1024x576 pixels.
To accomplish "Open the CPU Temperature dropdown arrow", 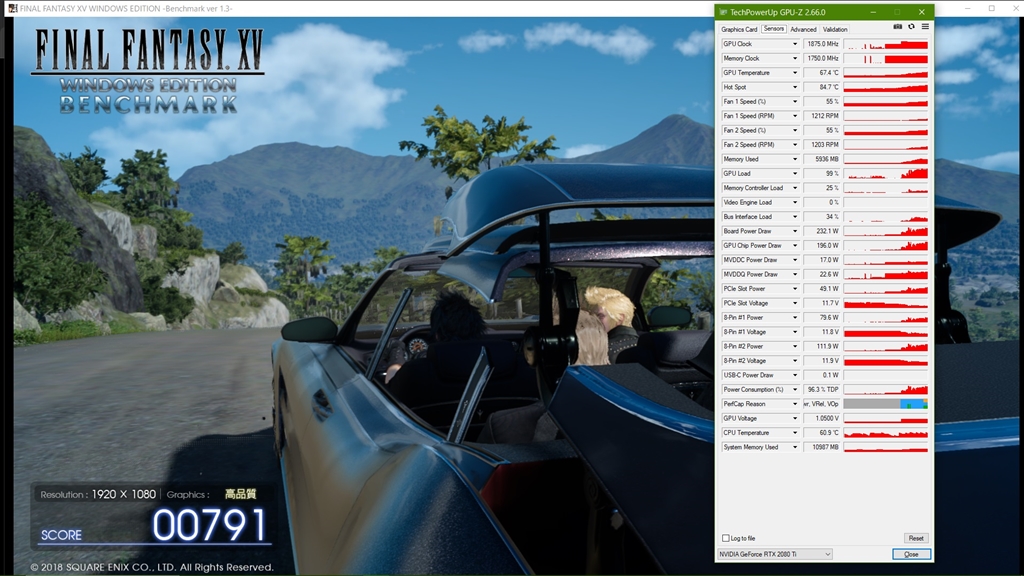I will 795,432.
